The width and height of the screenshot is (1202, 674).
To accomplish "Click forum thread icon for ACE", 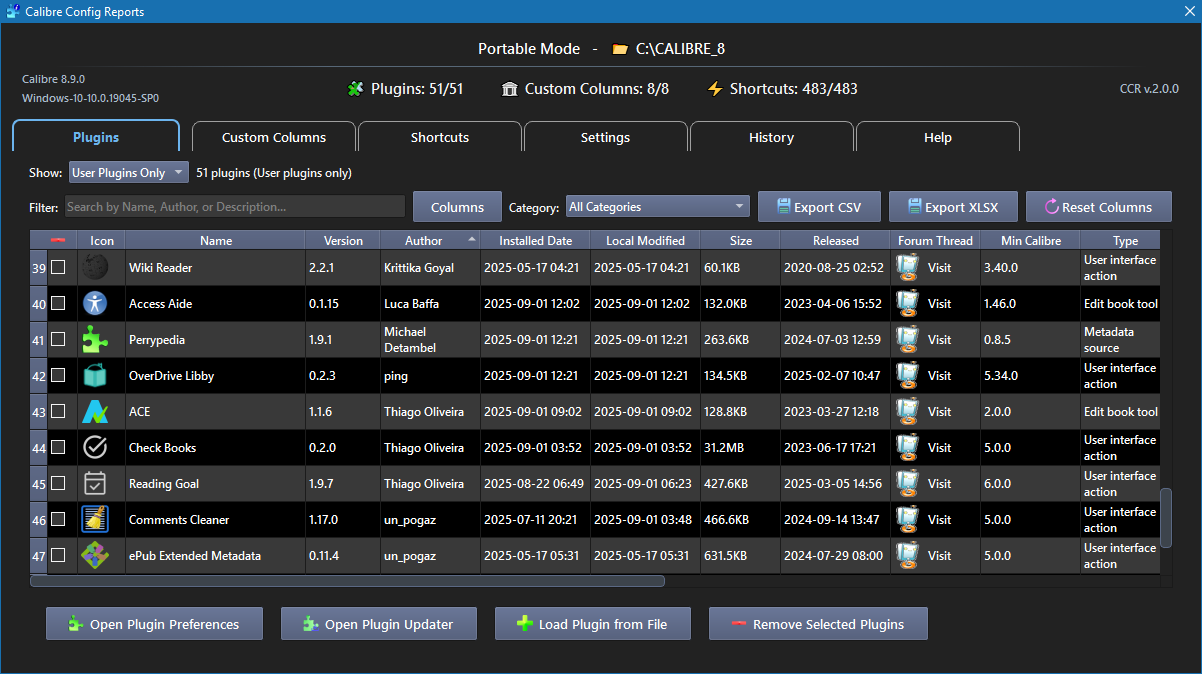I will (x=907, y=412).
